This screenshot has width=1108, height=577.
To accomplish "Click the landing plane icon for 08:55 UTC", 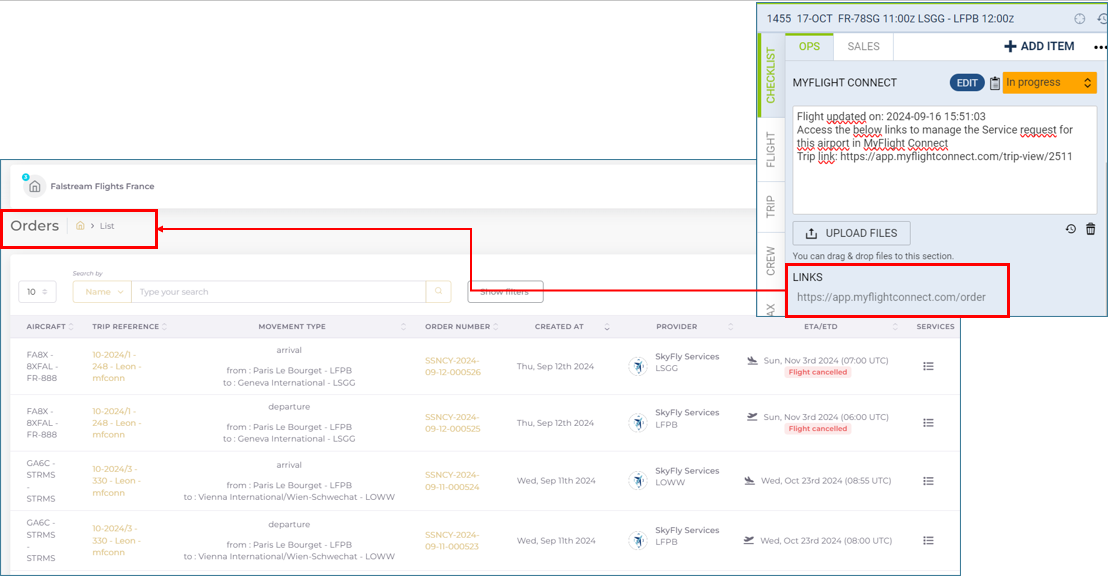I will point(749,481).
